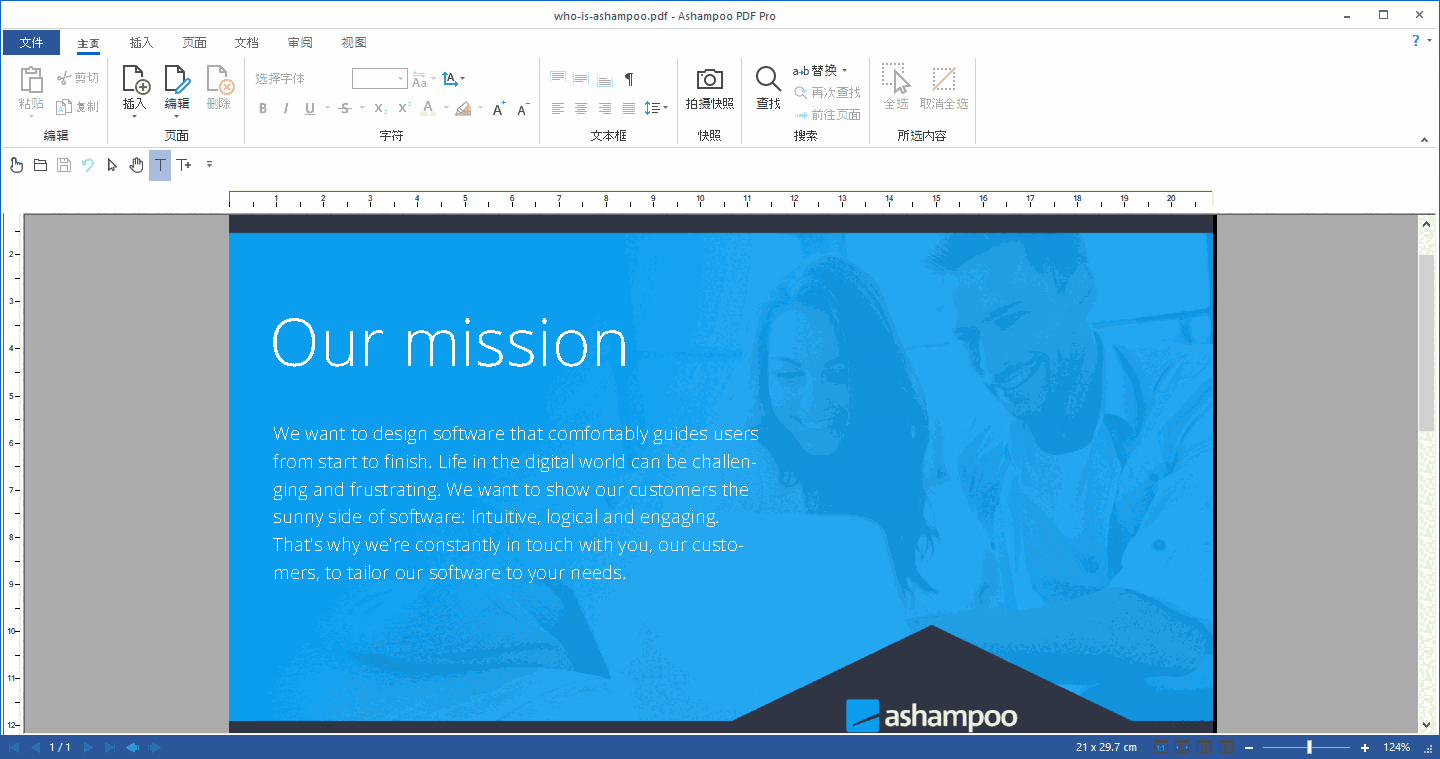
Task: Toggle bold formatting with the B icon
Action: coord(262,108)
